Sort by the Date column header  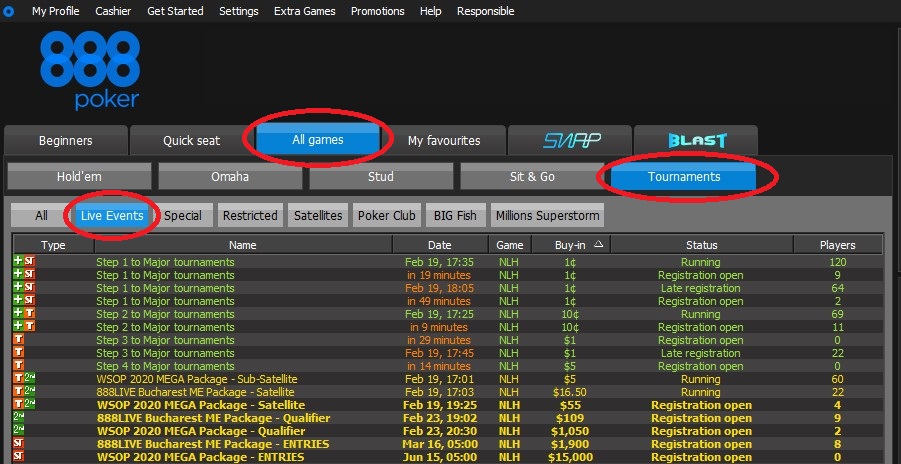tap(440, 245)
